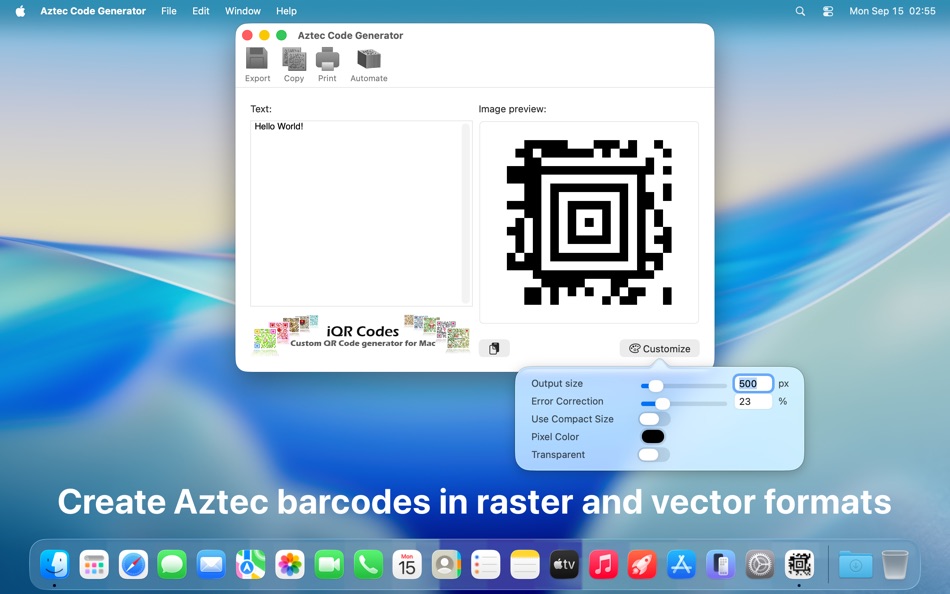Open Notes from the Dock
The width and height of the screenshot is (950, 594).
pyautogui.click(x=525, y=565)
